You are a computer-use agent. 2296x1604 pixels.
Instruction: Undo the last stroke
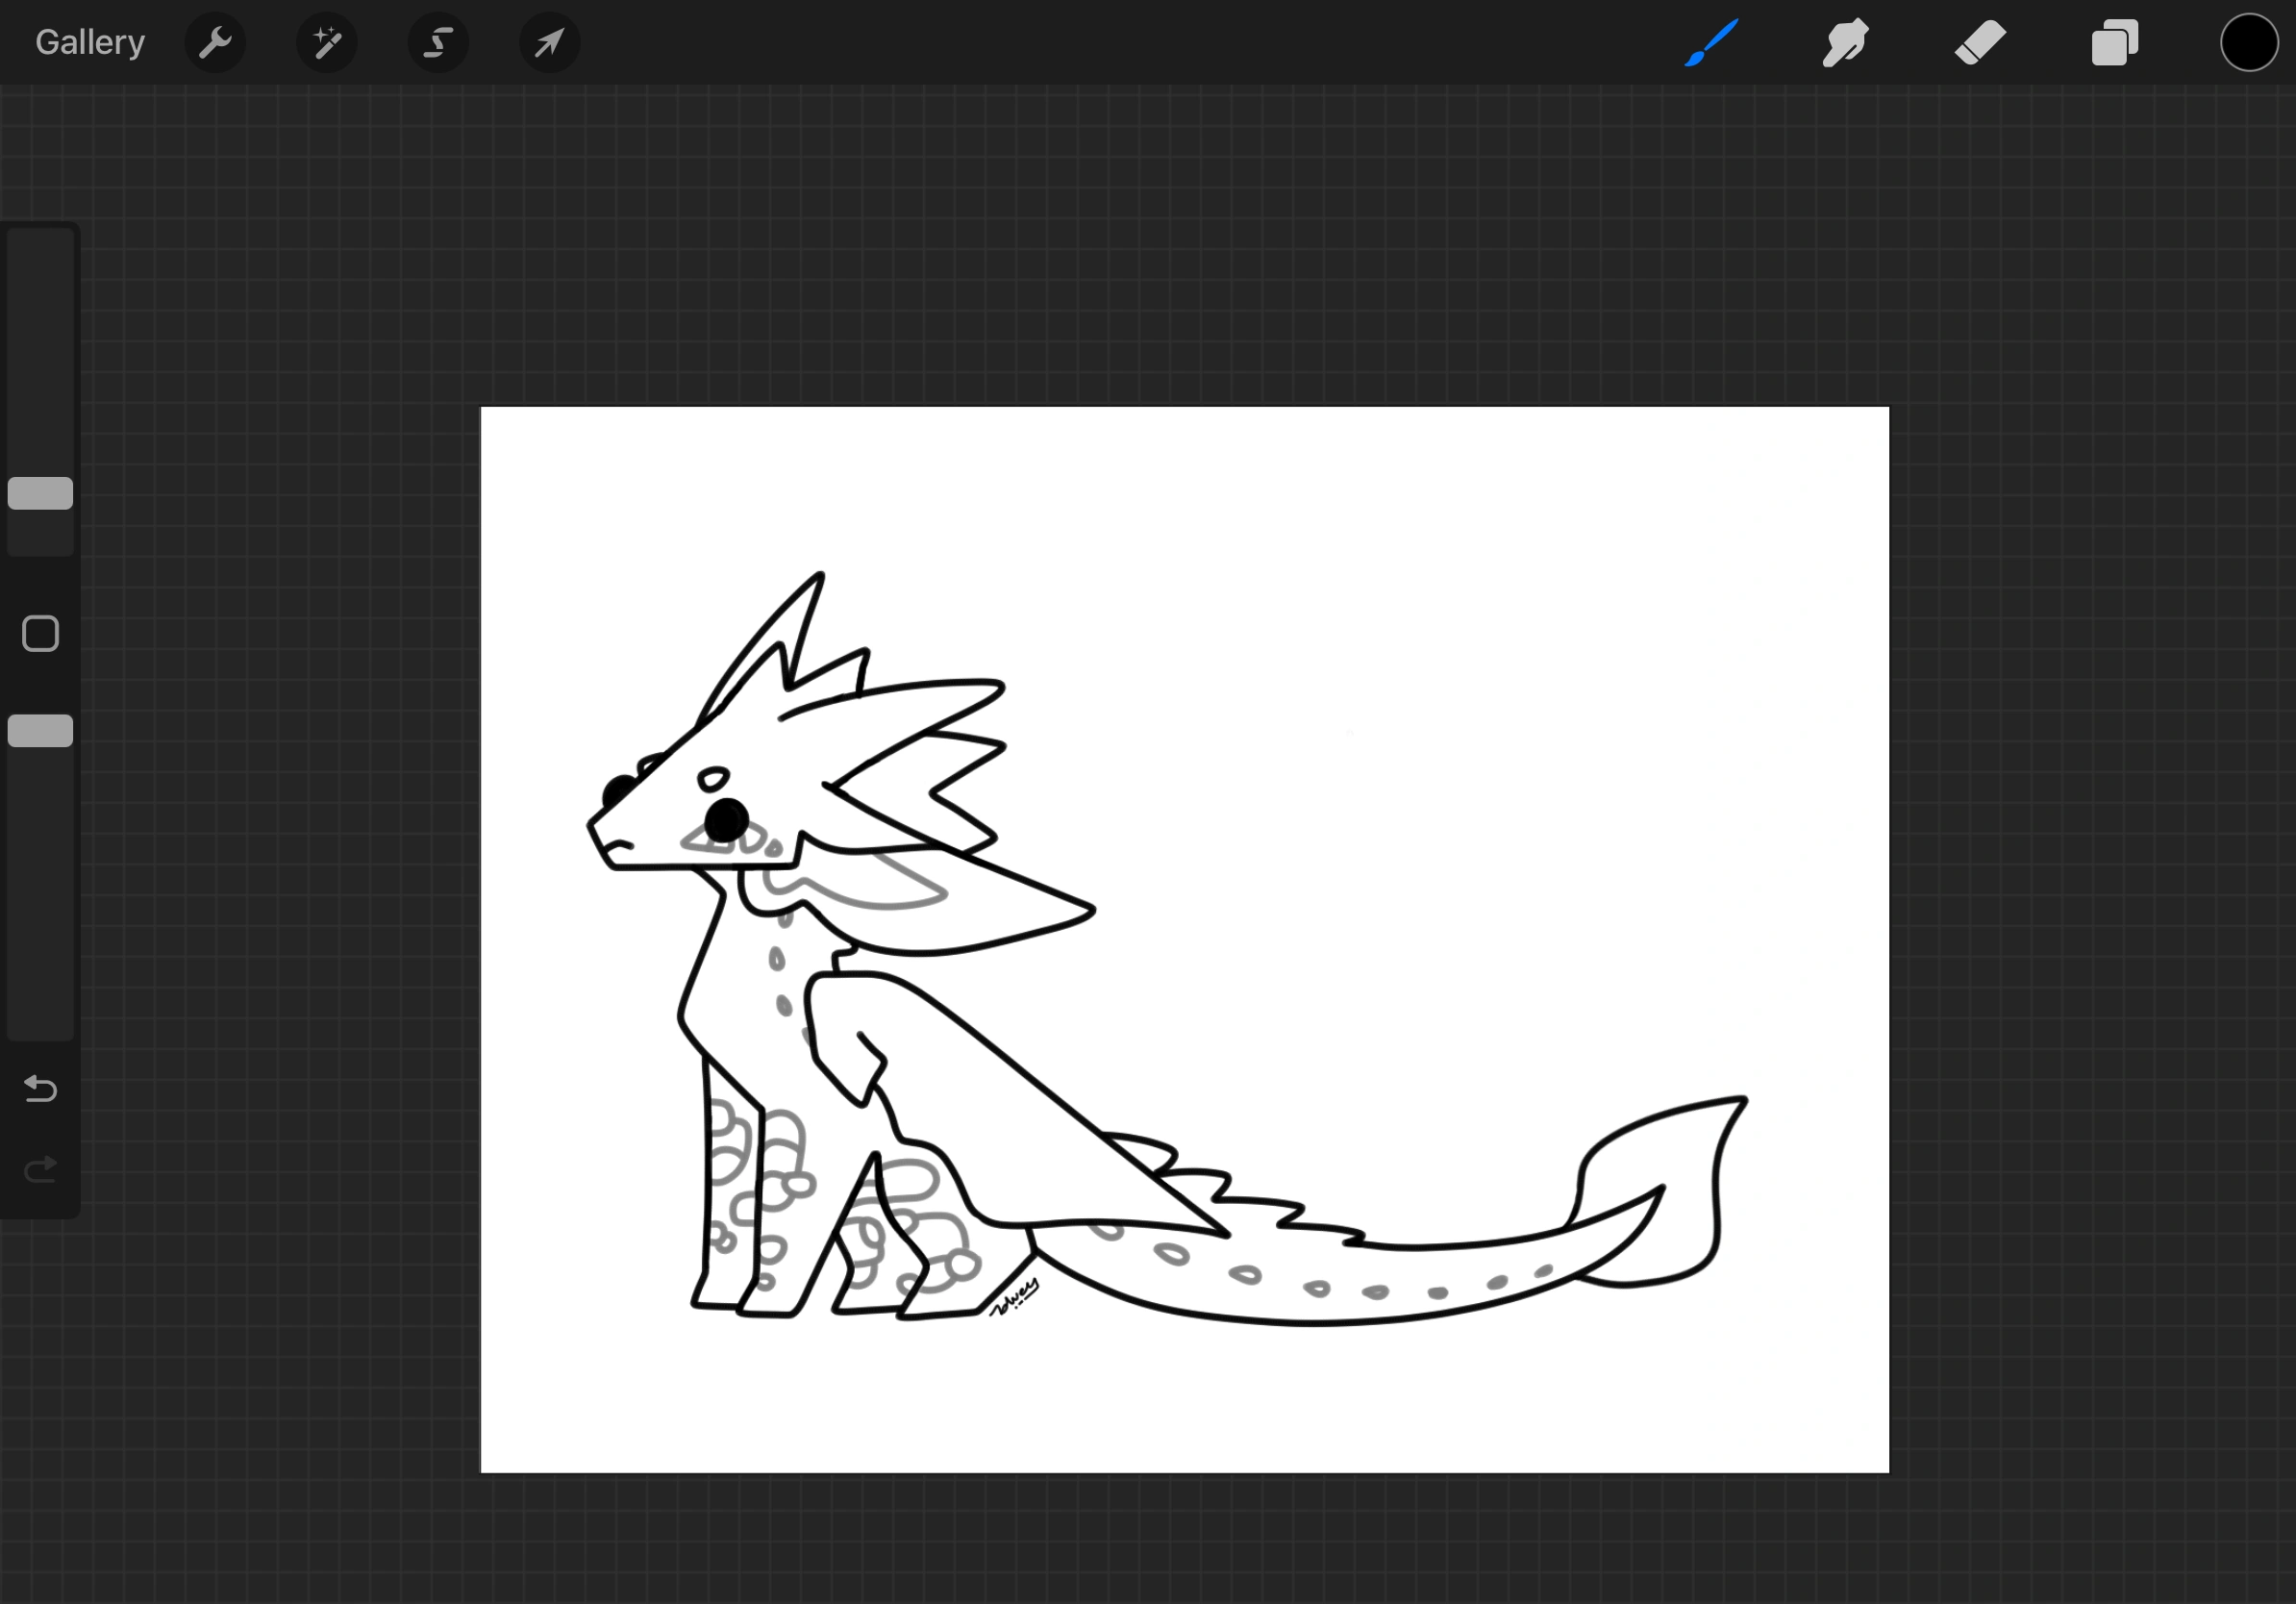point(40,1089)
